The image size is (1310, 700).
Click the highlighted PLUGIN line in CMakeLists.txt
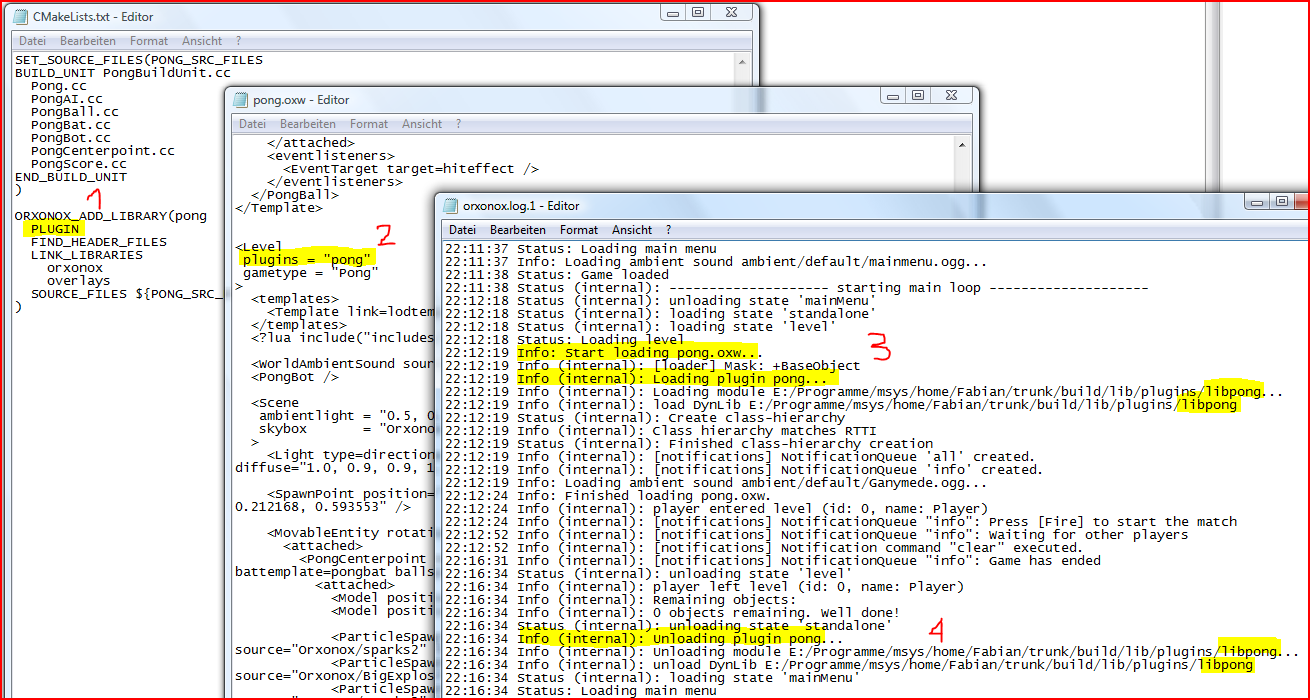(54, 229)
